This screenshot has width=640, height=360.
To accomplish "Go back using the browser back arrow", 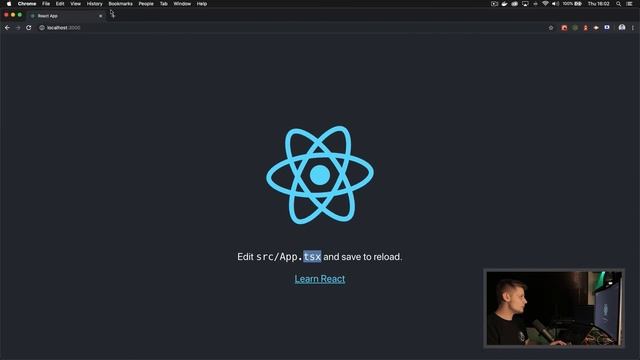I will [7, 28].
